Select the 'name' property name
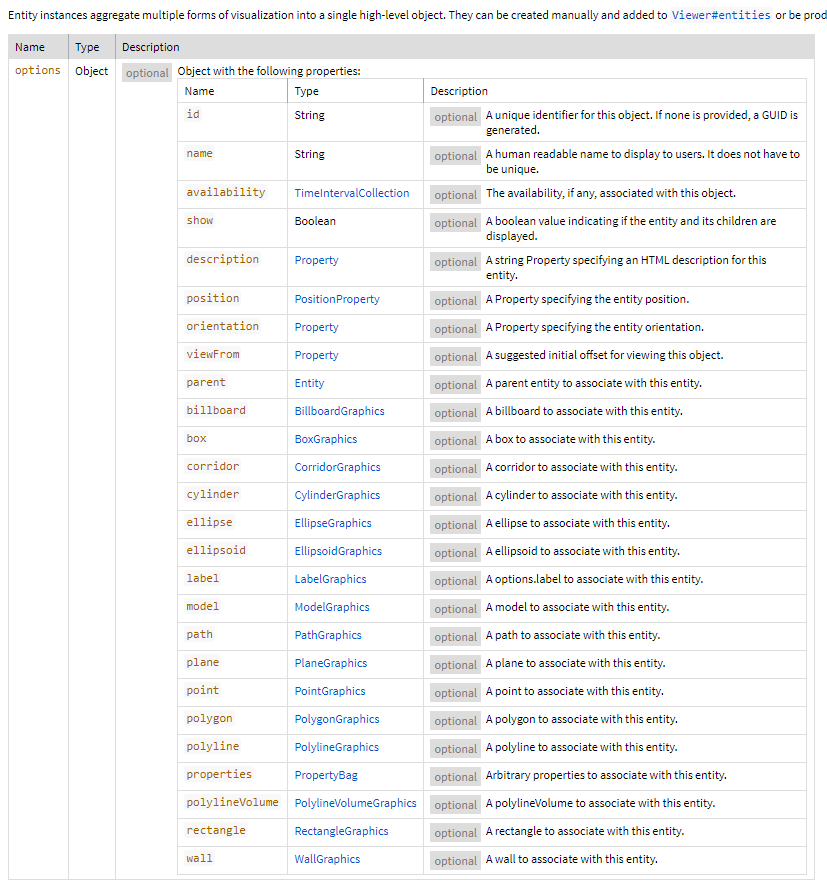Viewport: 827px width, 887px height. 200,153
